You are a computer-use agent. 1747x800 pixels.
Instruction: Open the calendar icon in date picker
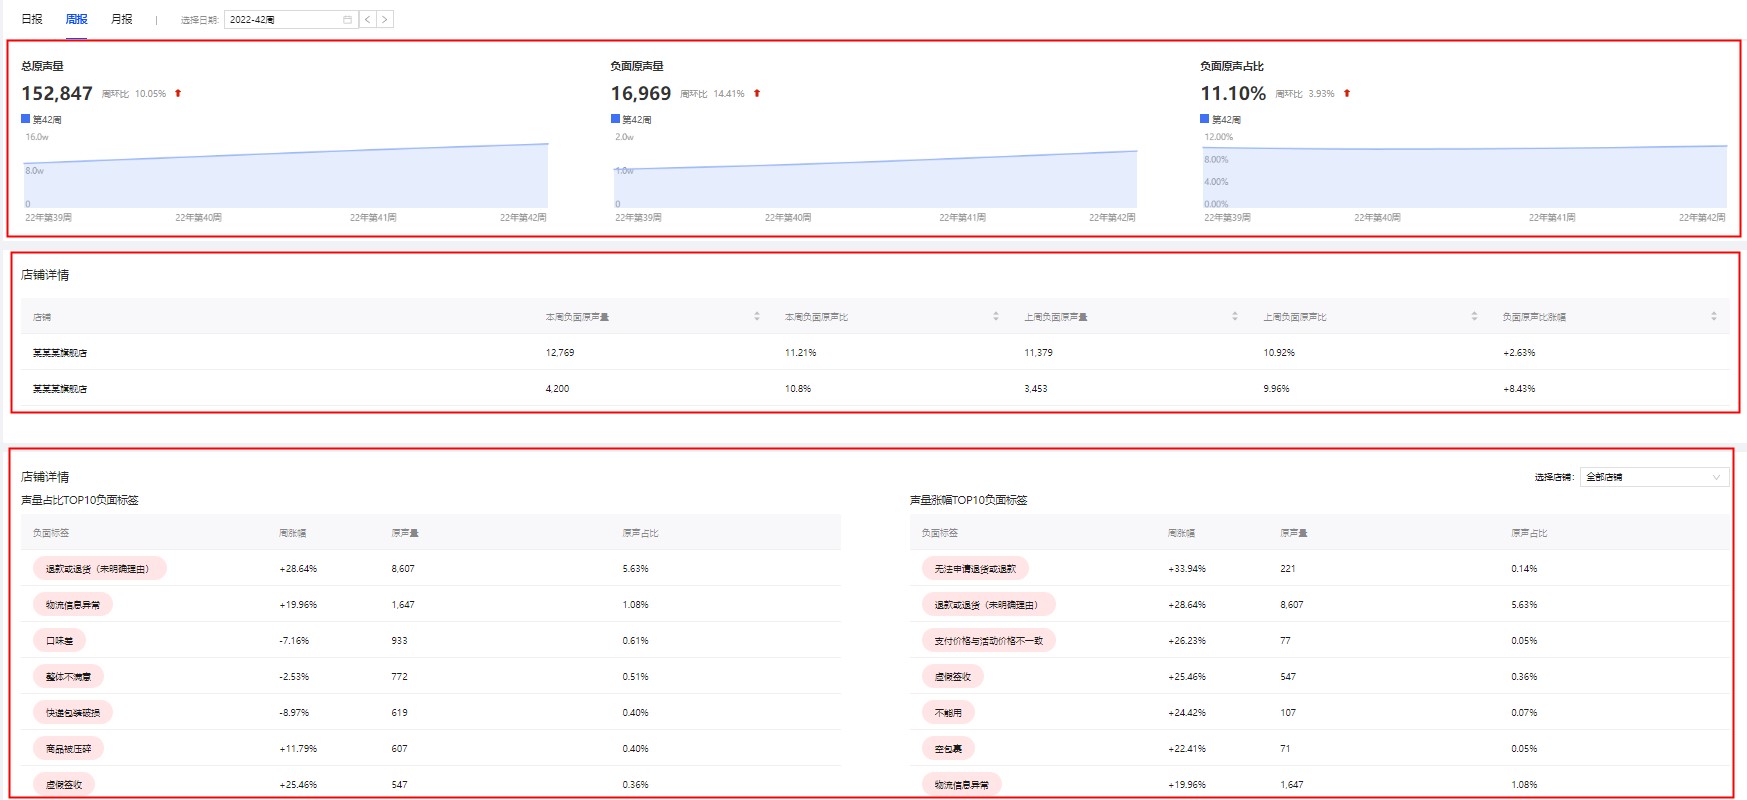click(x=347, y=19)
